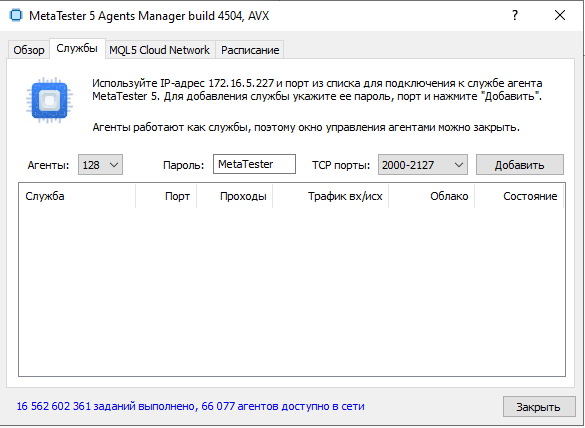Click the Пароль input field
The height and width of the screenshot is (428, 585).
[254, 164]
